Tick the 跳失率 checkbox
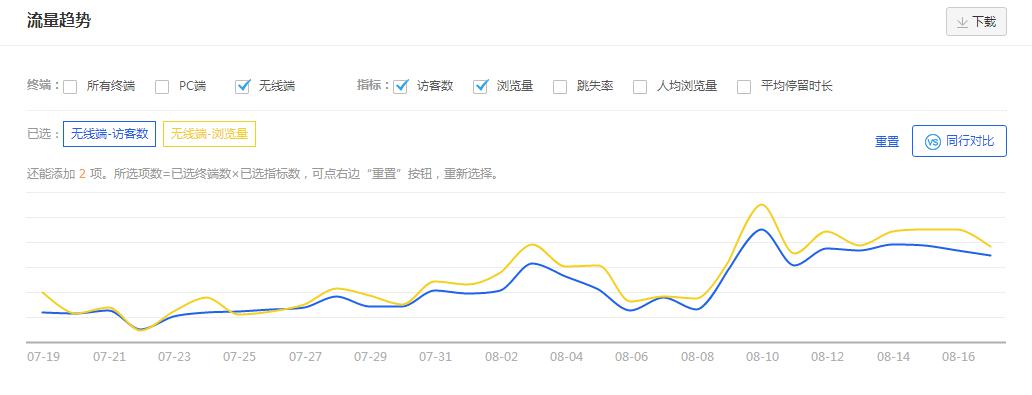This screenshot has width=1032, height=395. [x=560, y=87]
